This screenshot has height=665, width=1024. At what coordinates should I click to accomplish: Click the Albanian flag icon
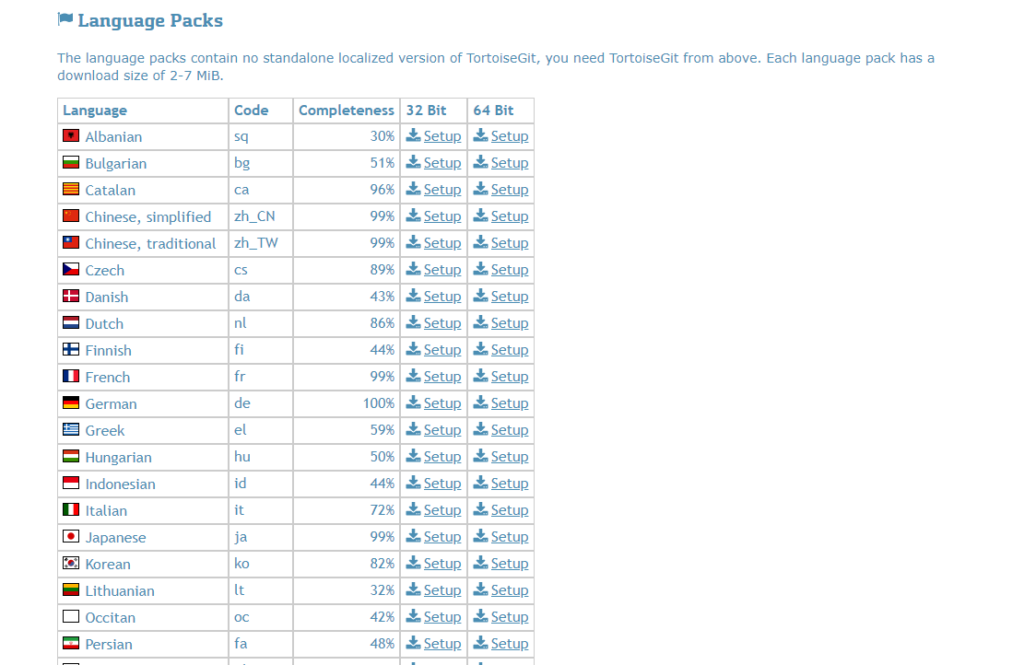point(71,136)
